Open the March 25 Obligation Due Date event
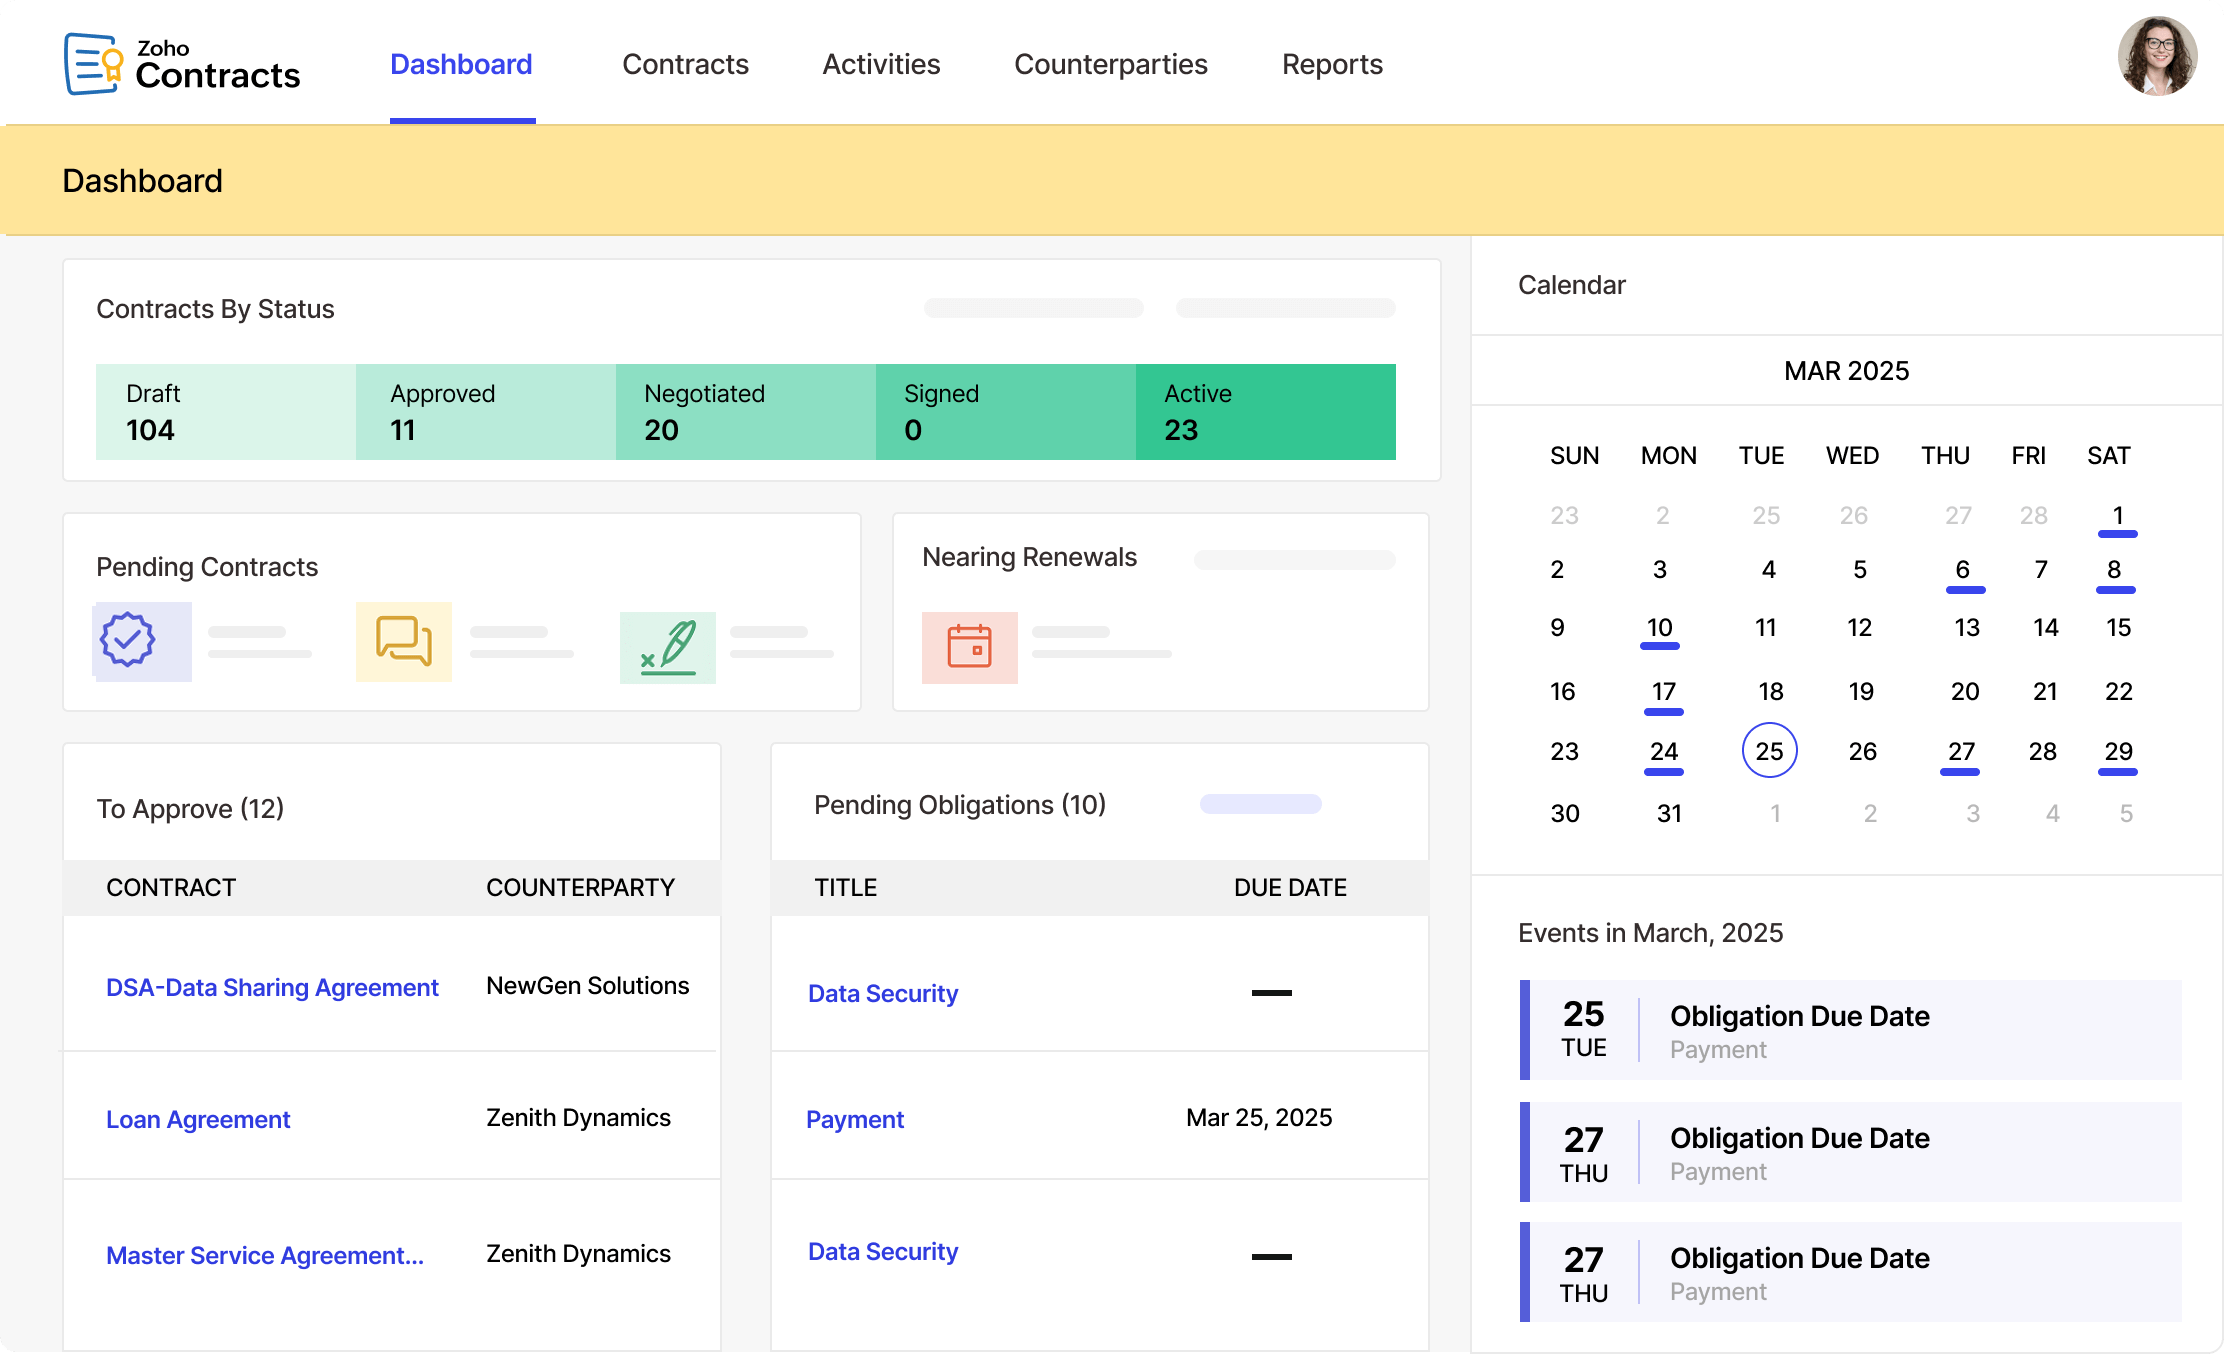This screenshot has width=2224, height=1354. [x=1850, y=1031]
